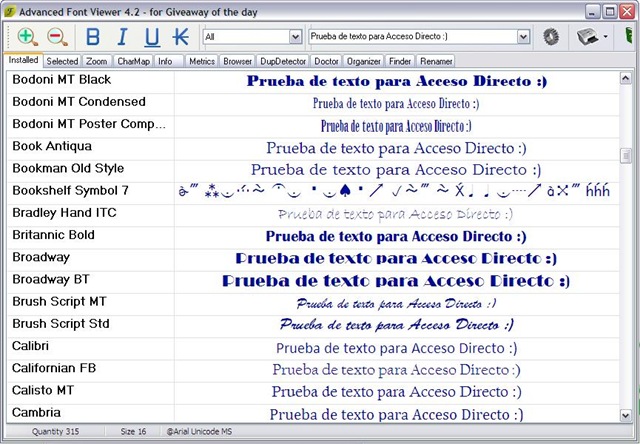640x444 pixels.
Task: Open the DupDetector tab
Action: click(283, 61)
